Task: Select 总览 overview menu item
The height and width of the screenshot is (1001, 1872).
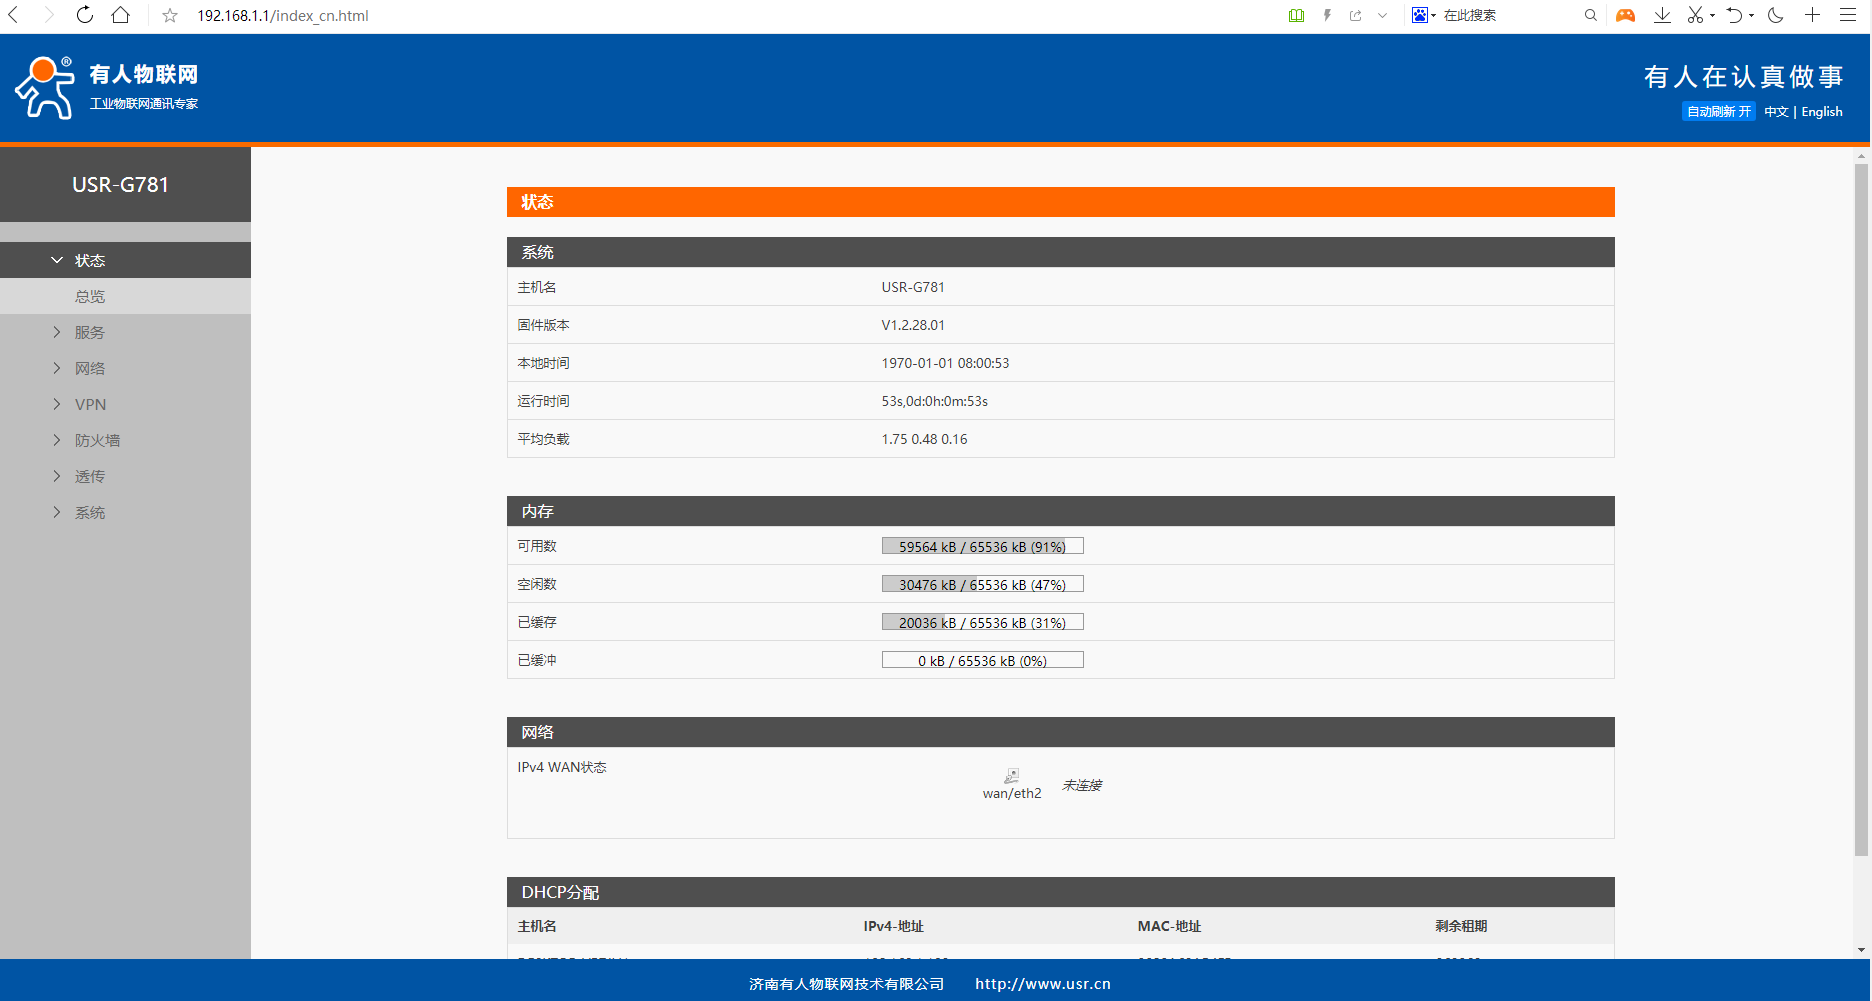Action: tap(90, 296)
